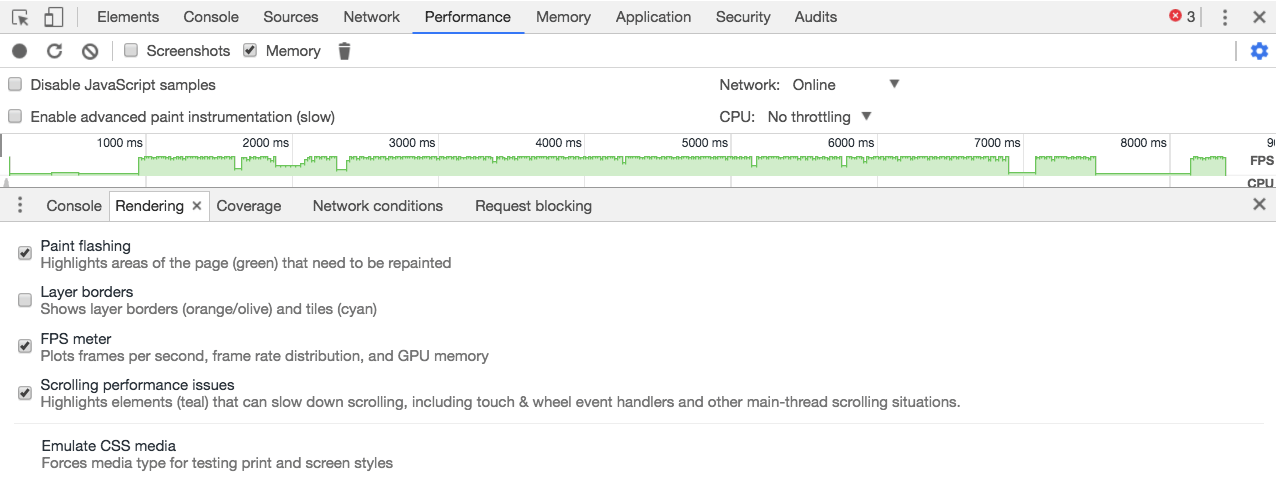Image resolution: width=1276 pixels, height=483 pixels.
Task: Click the 4000 ms mark in timeline overview
Action: point(558,143)
